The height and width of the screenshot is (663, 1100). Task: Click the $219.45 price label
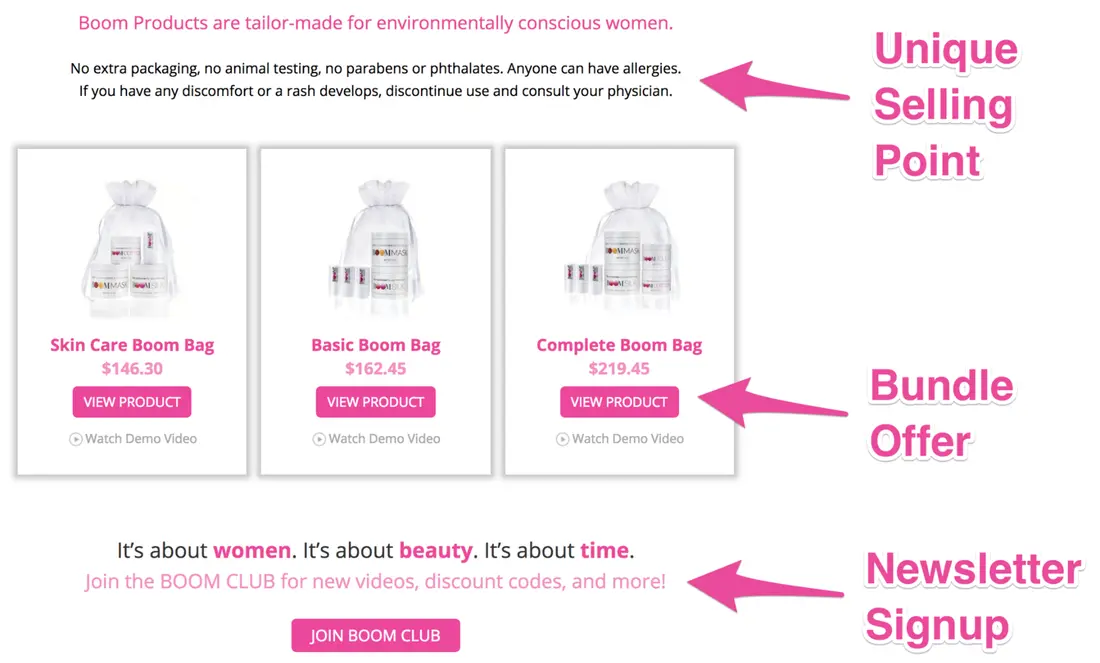[619, 369]
